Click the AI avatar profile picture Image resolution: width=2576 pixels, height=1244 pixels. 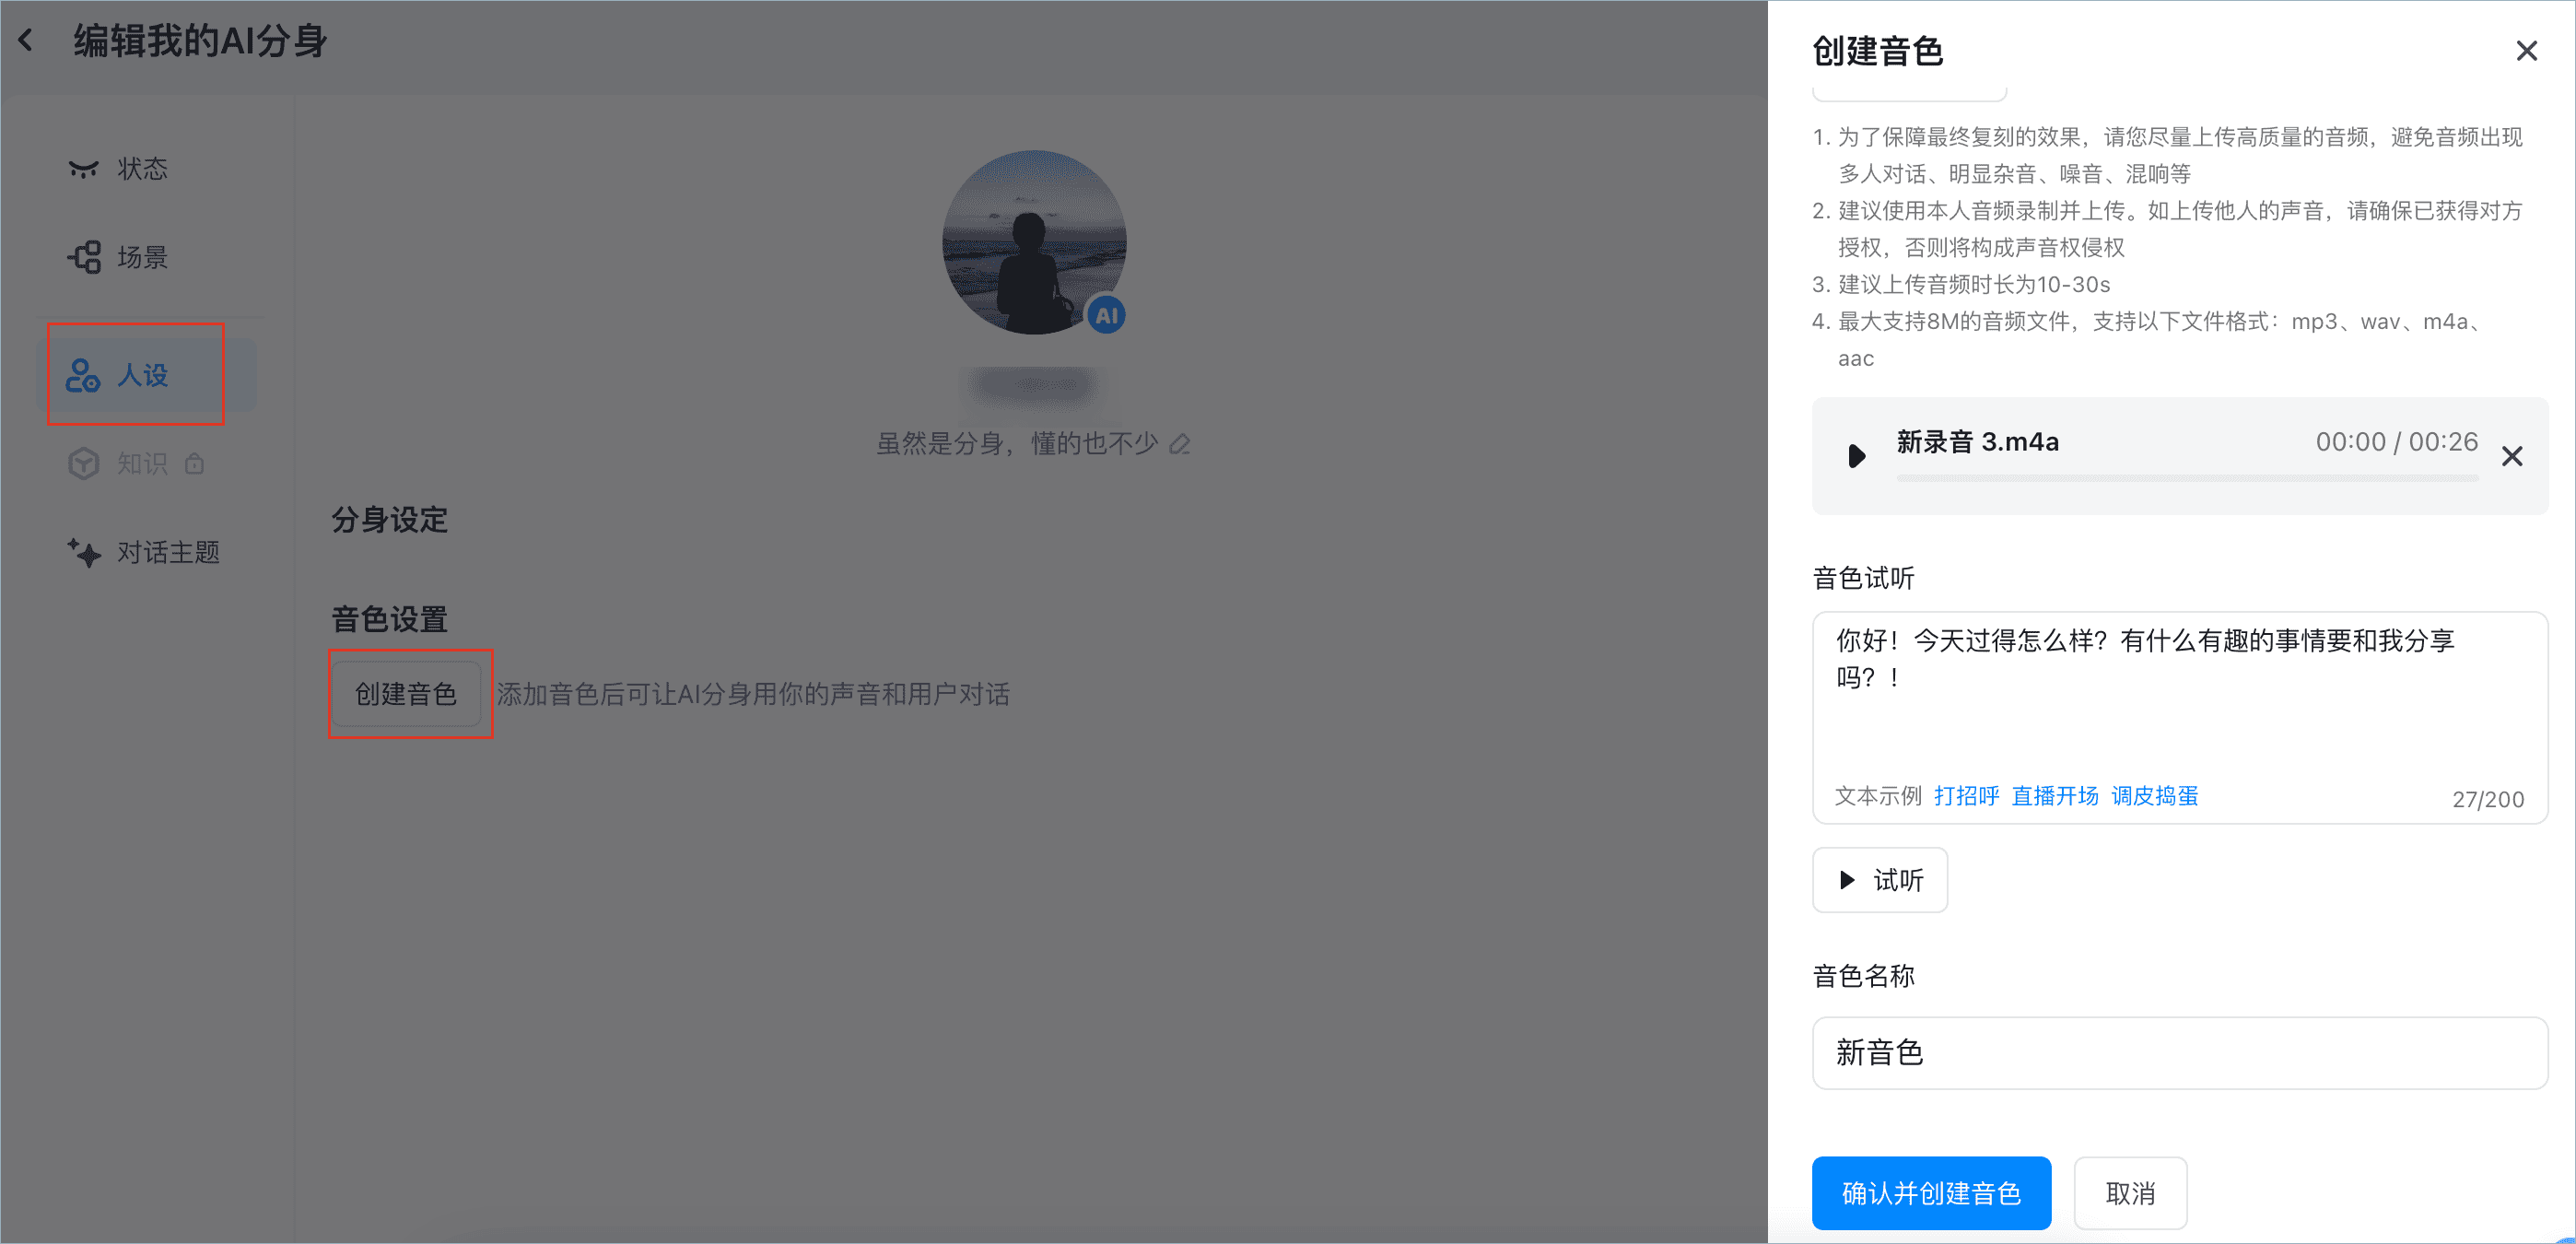(x=1034, y=242)
